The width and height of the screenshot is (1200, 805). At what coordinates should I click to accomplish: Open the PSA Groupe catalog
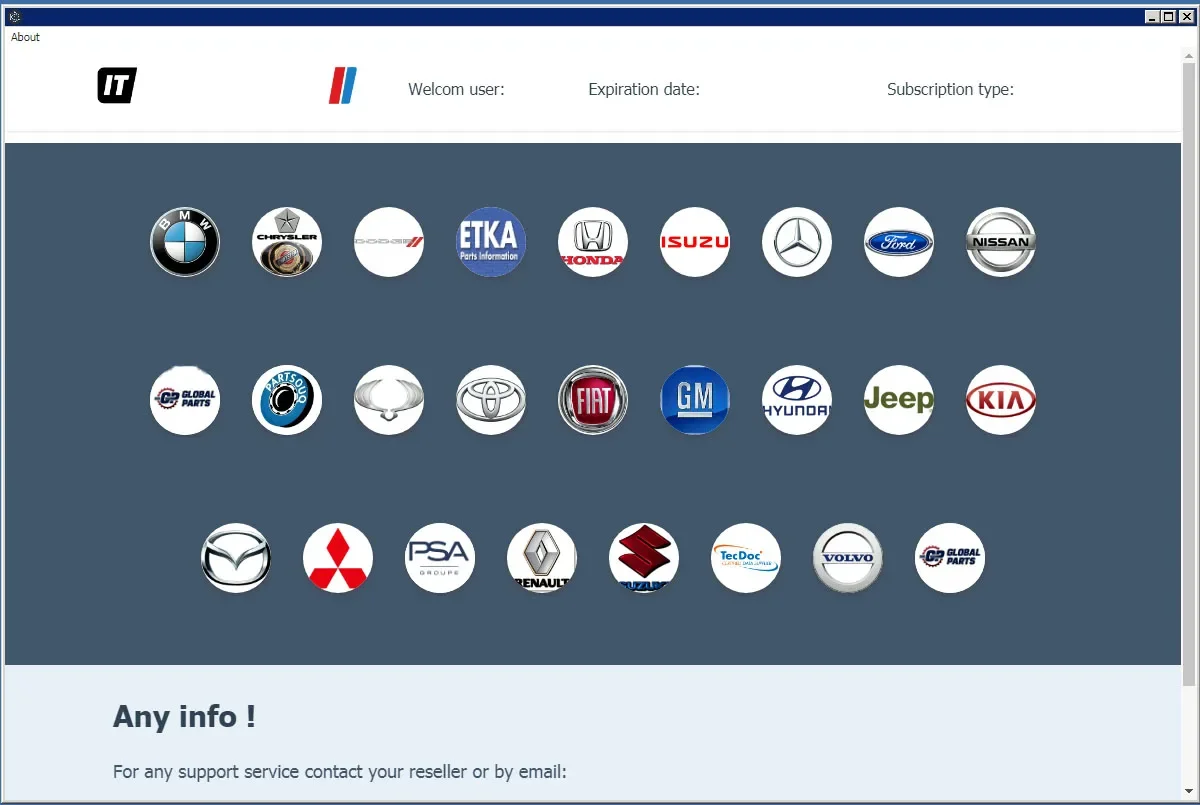440,558
